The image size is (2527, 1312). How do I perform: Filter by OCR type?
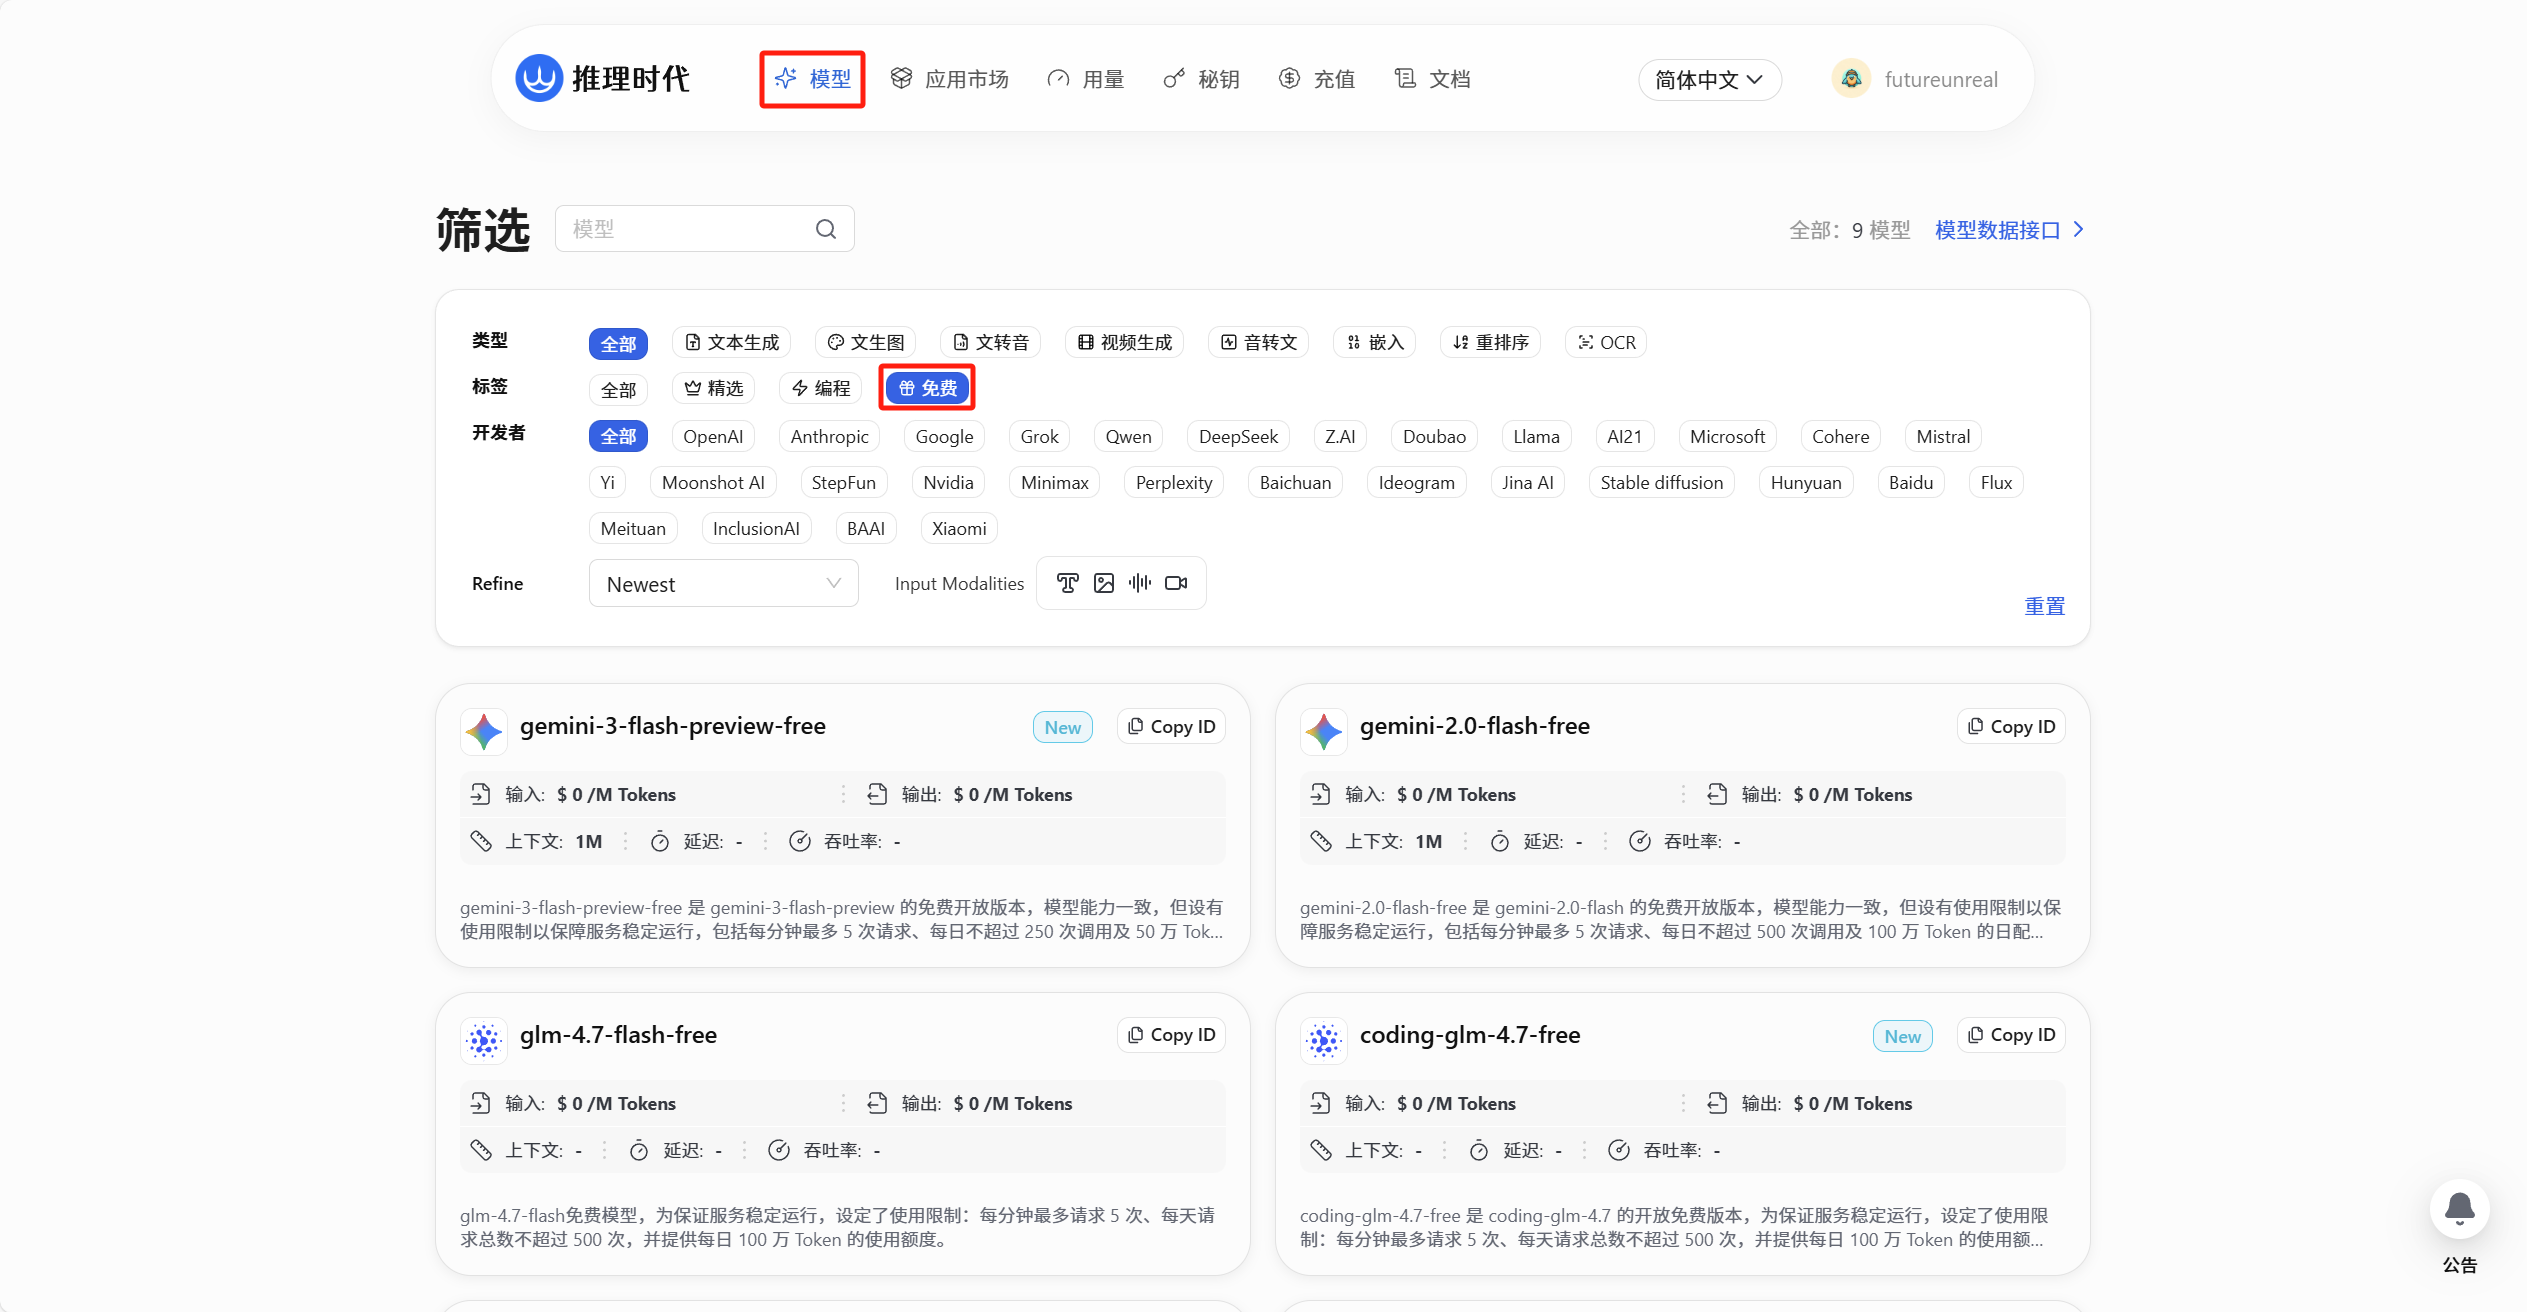coord(1606,343)
